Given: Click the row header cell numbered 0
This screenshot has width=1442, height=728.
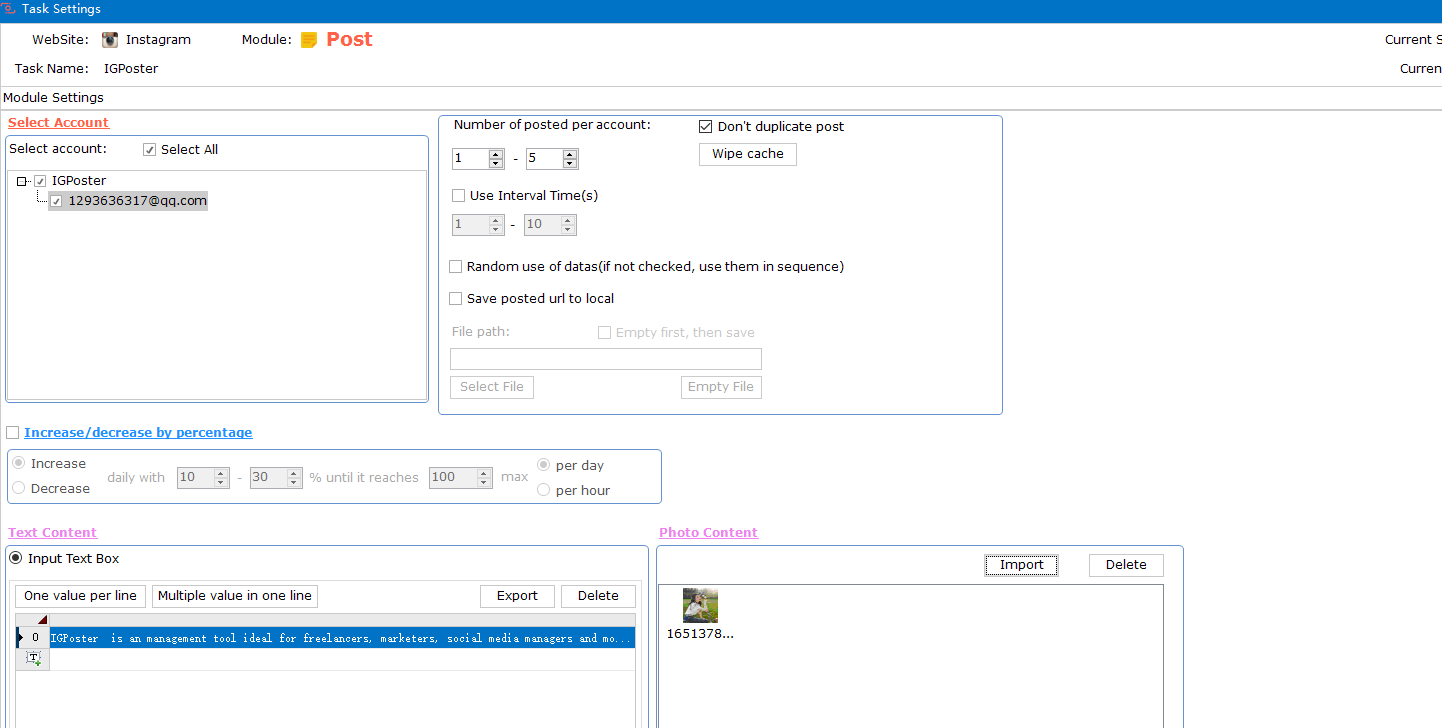Looking at the screenshot, I should tap(34, 638).
